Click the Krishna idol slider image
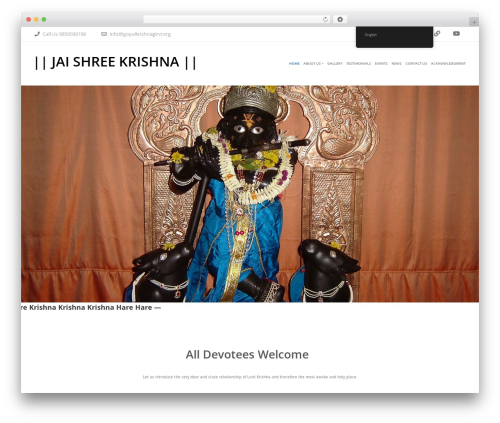This screenshot has height=423, width=500. pos(250,194)
